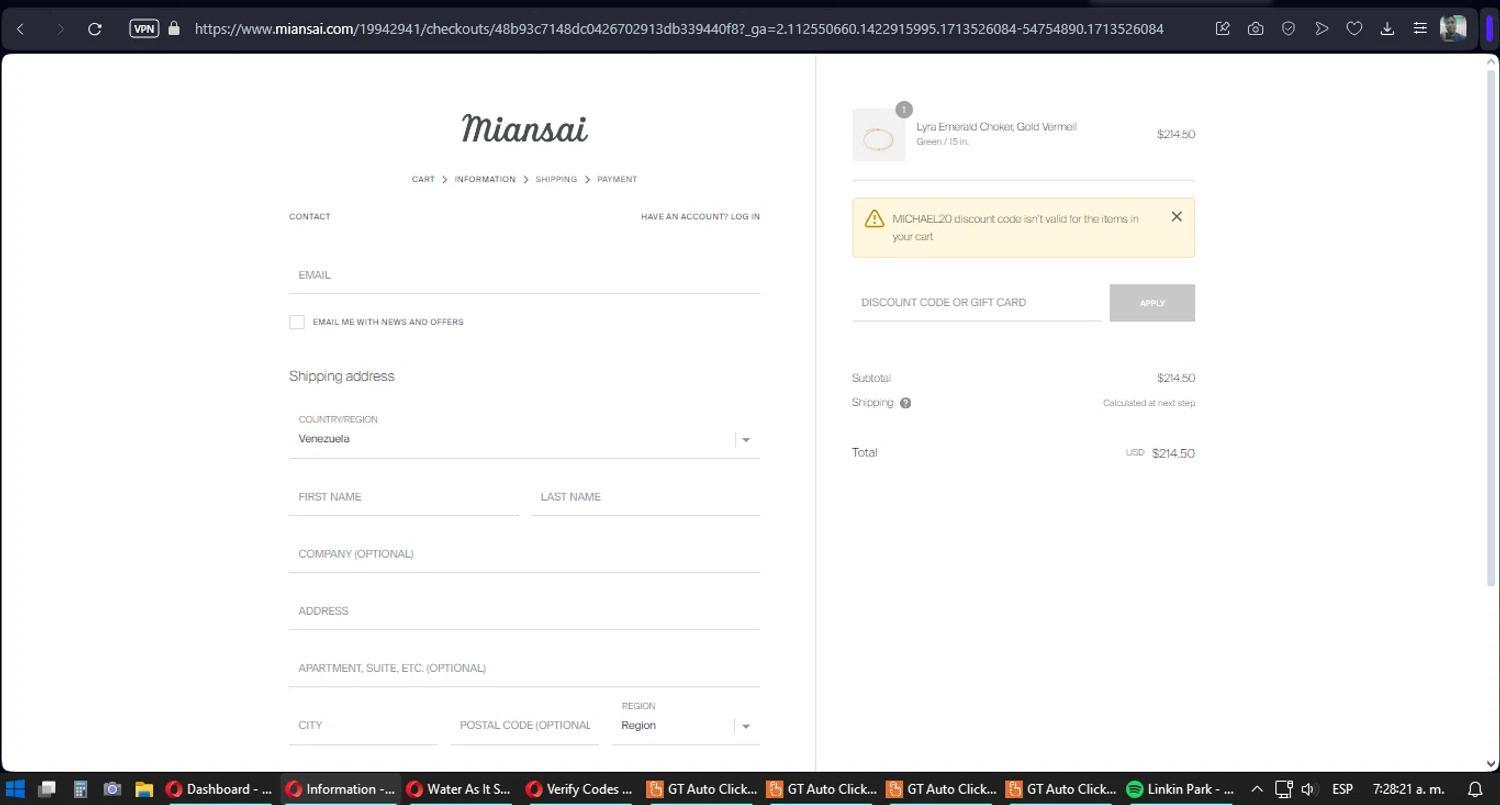The width and height of the screenshot is (1500, 805).
Task: Open File Explorer from taskbar
Action: click(x=144, y=789)
